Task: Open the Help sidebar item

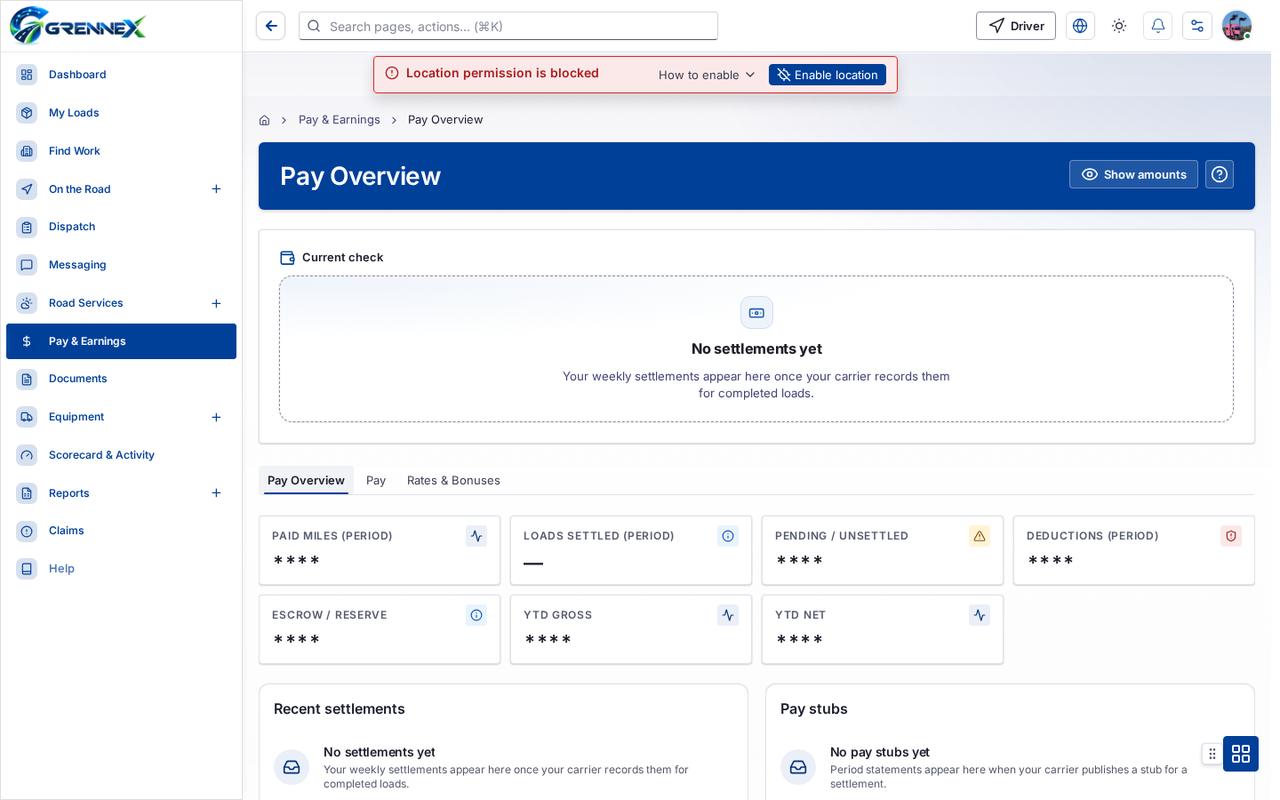Action: (121, 569)
